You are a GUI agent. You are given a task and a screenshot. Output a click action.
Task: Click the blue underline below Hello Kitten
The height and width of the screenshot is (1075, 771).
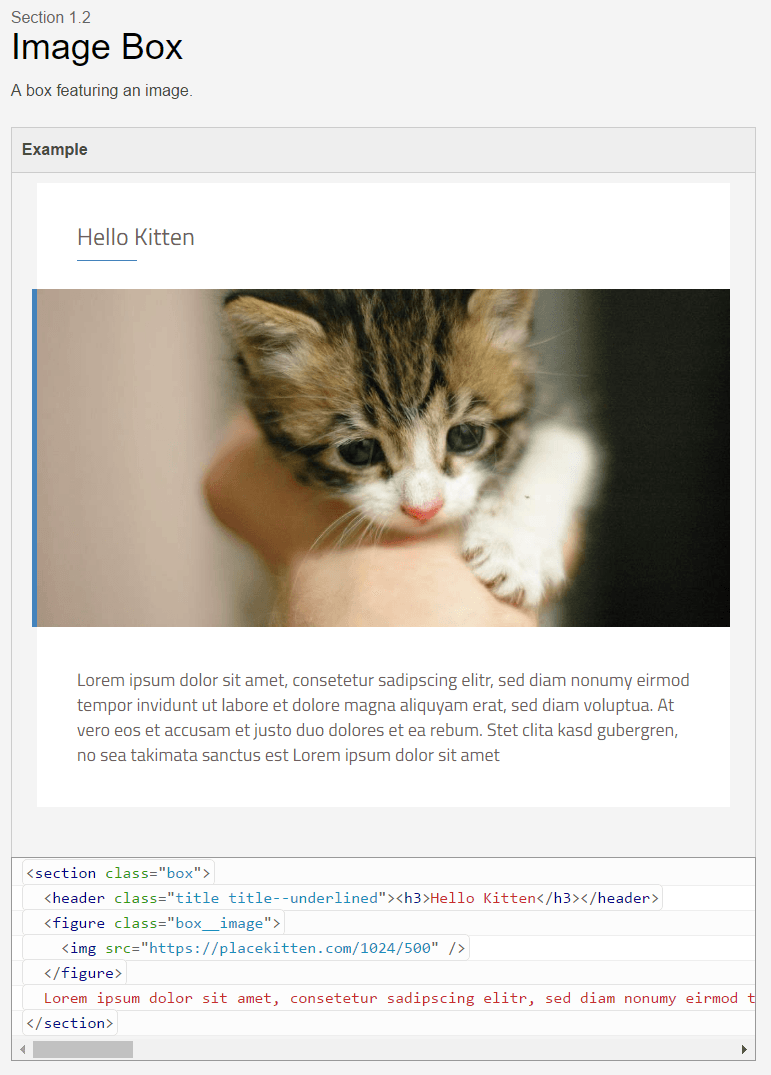pyautogui.click(x=106, y=260)
